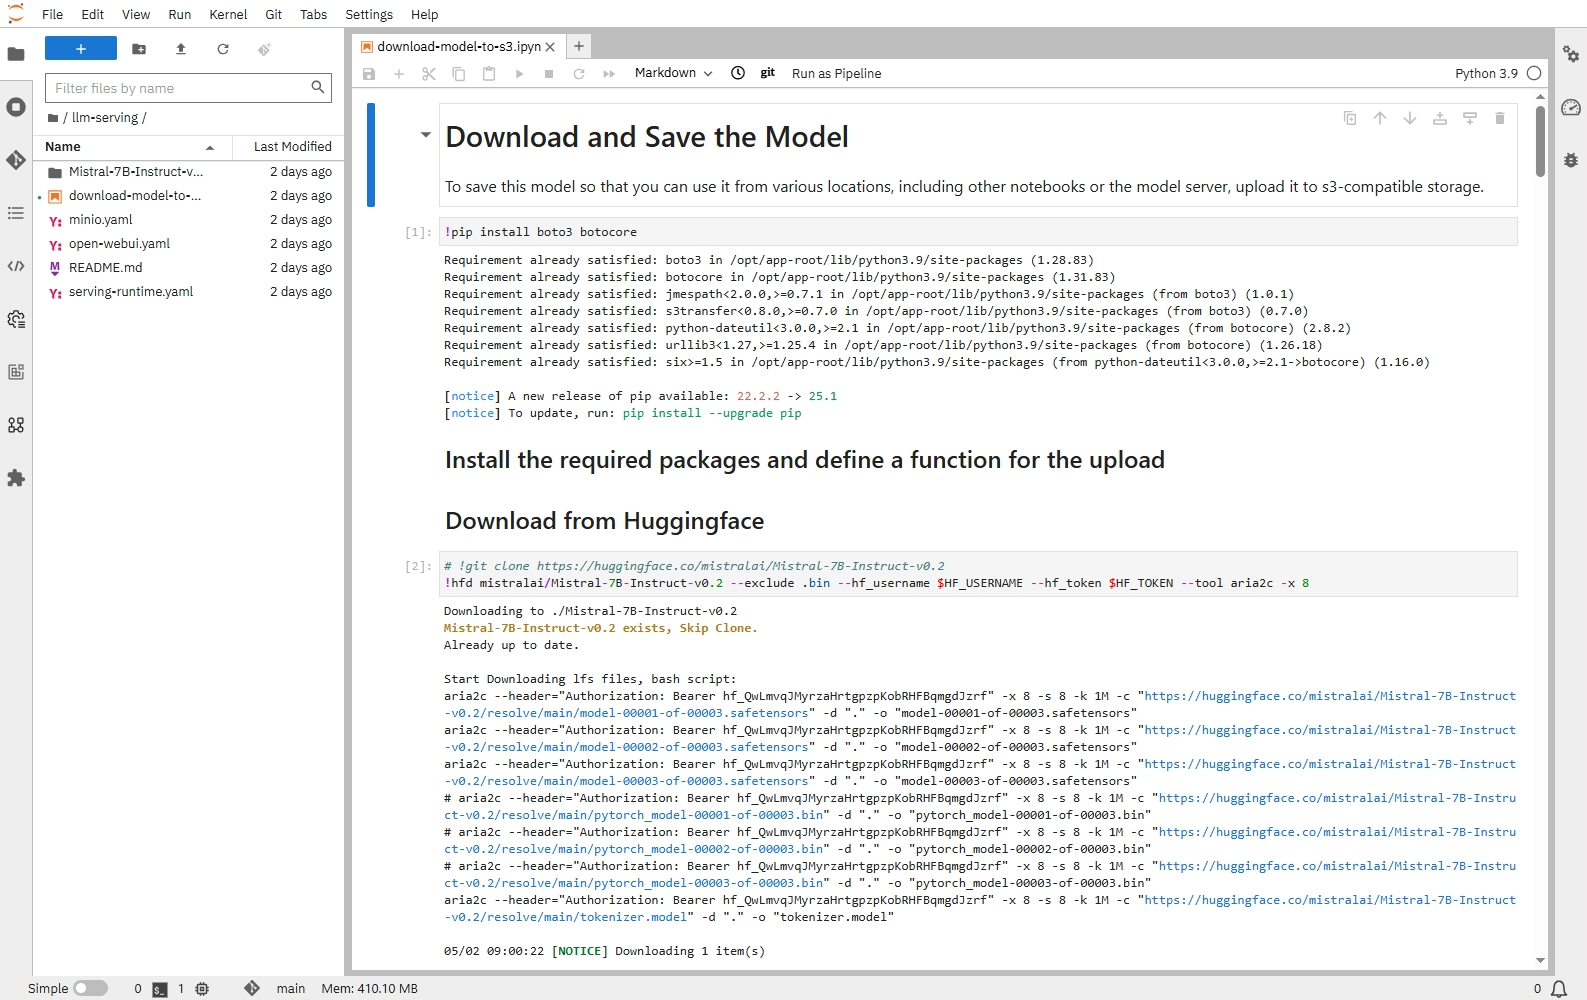1587x1000 pixels.
Task: Delete the cell with trash icon
Action: (1500, 118)
